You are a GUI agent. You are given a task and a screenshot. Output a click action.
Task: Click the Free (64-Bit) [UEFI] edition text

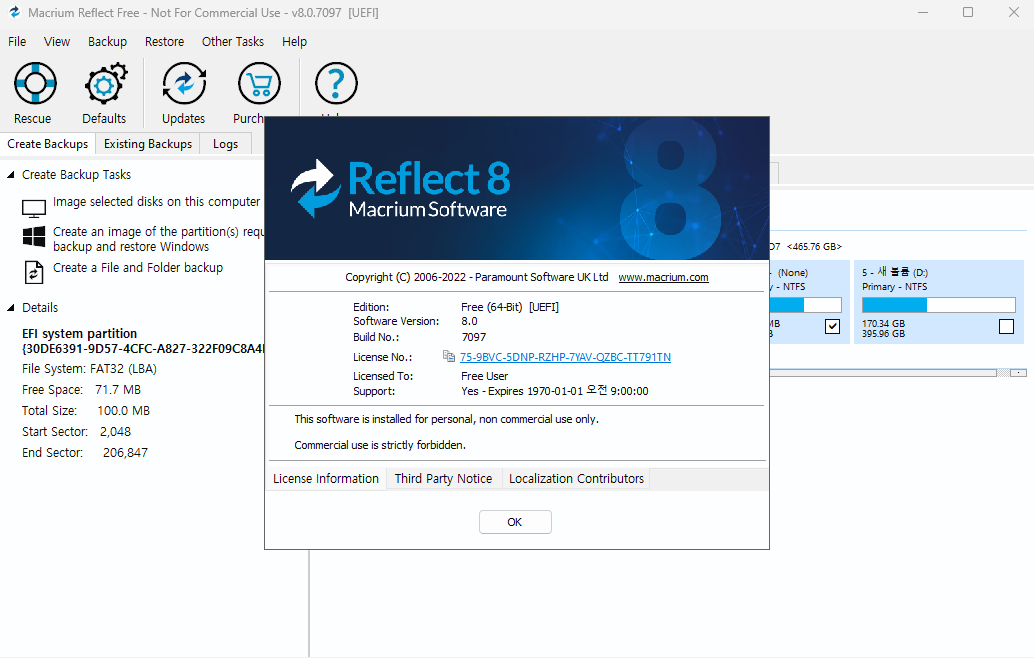pyautogui.click(x=510, y=307)
